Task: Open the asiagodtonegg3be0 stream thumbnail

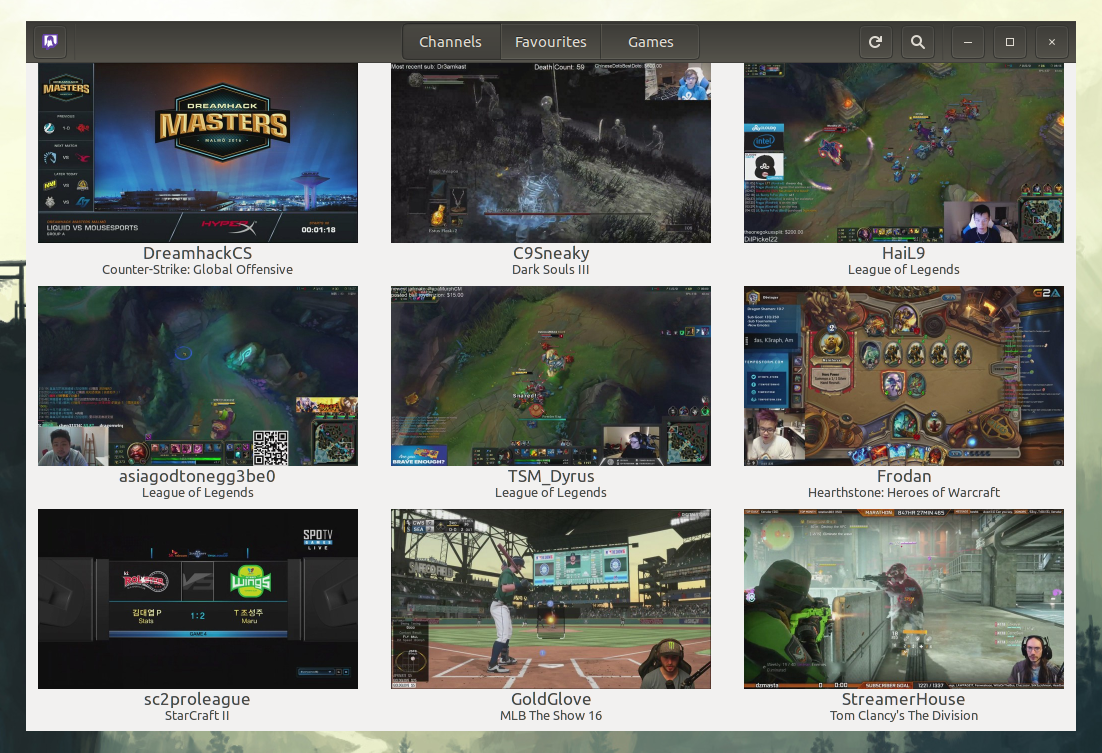Action: tap(197, 375)
